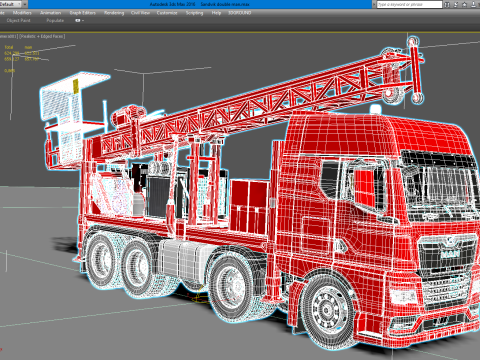Open the Graph Editors menu
480x360 pixels.
click(82, 13)
